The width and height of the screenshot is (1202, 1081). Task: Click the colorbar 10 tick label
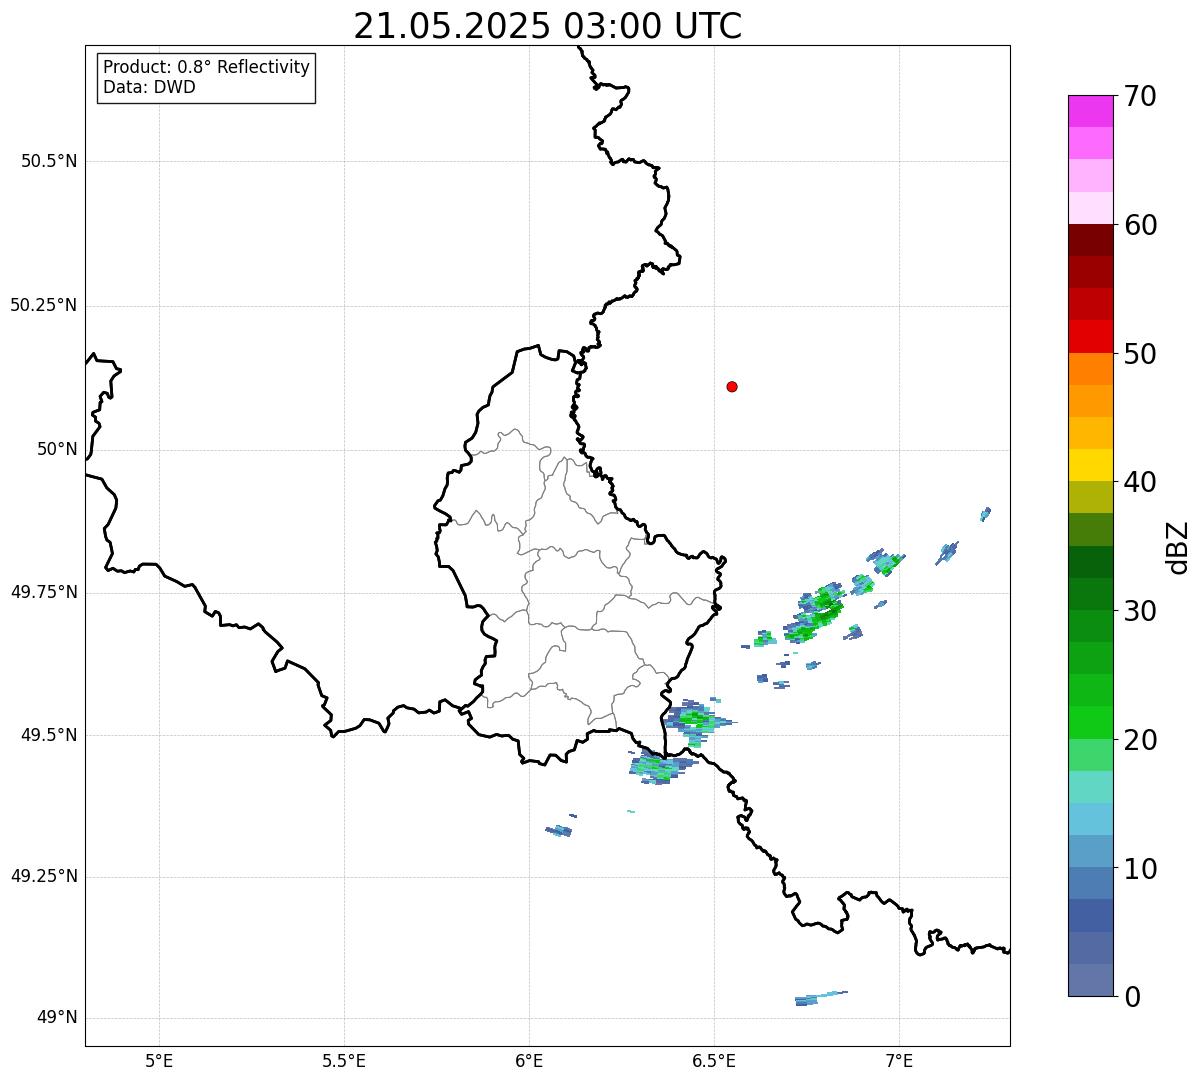pos(1140,869)
